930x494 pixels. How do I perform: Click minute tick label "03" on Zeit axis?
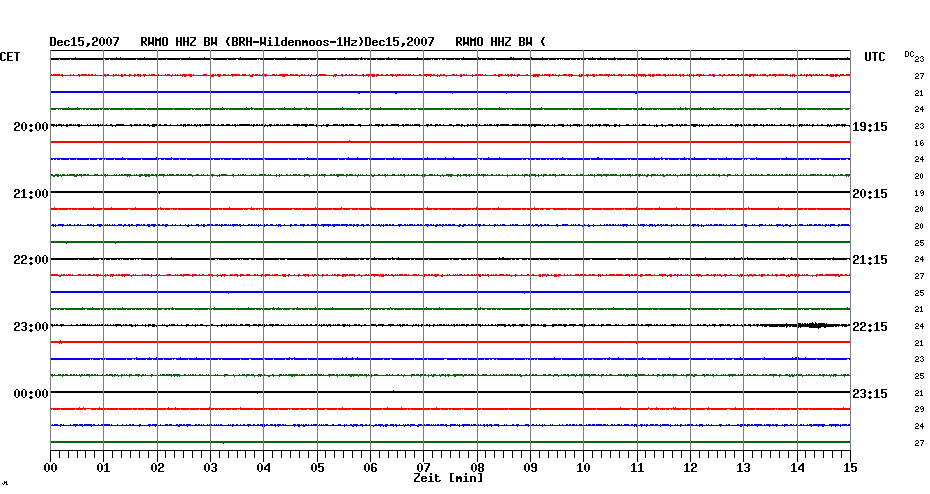(x=211, y=468)
